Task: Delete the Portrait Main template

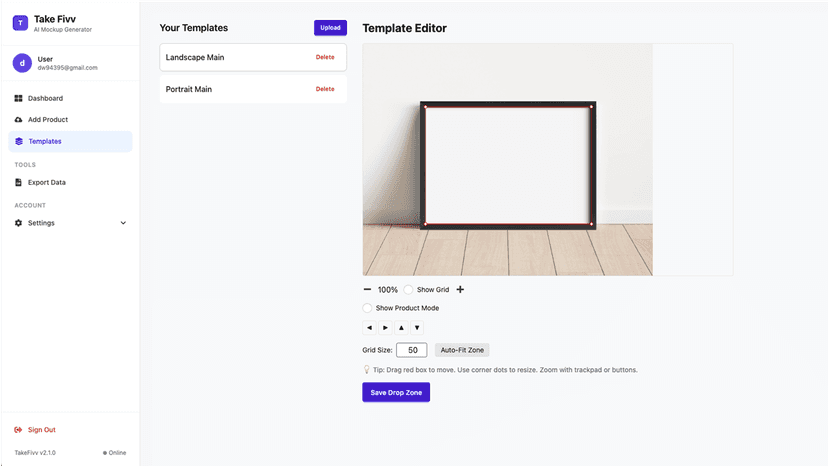Action: click(325, 89)
